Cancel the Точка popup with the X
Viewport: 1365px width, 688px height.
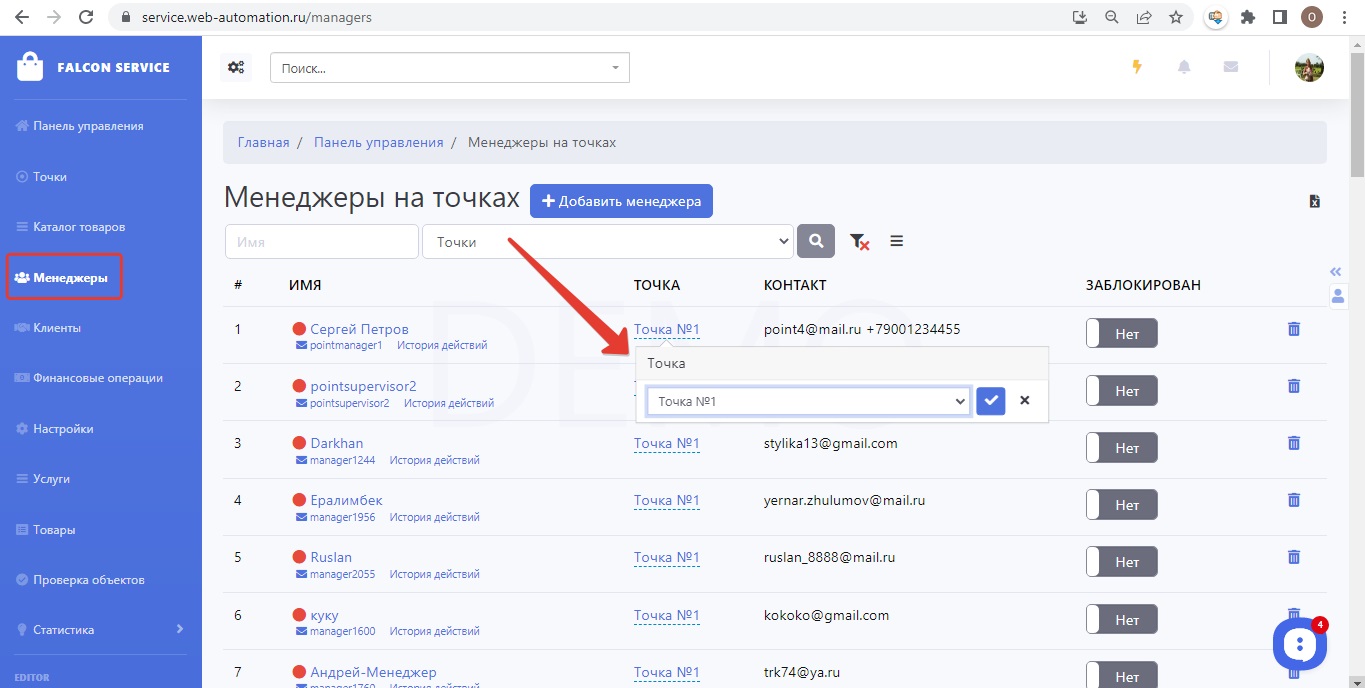(x=1024, y=401)
